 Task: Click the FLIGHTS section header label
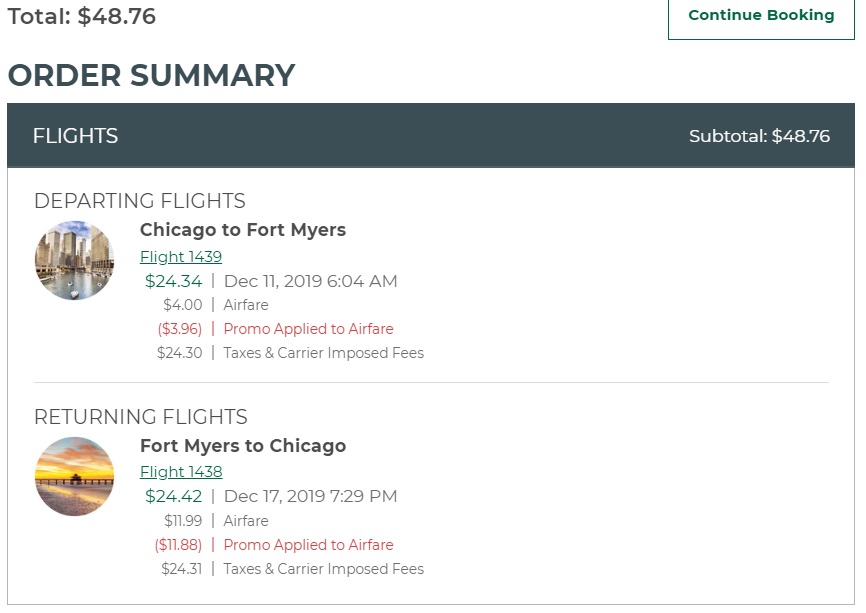75,136
